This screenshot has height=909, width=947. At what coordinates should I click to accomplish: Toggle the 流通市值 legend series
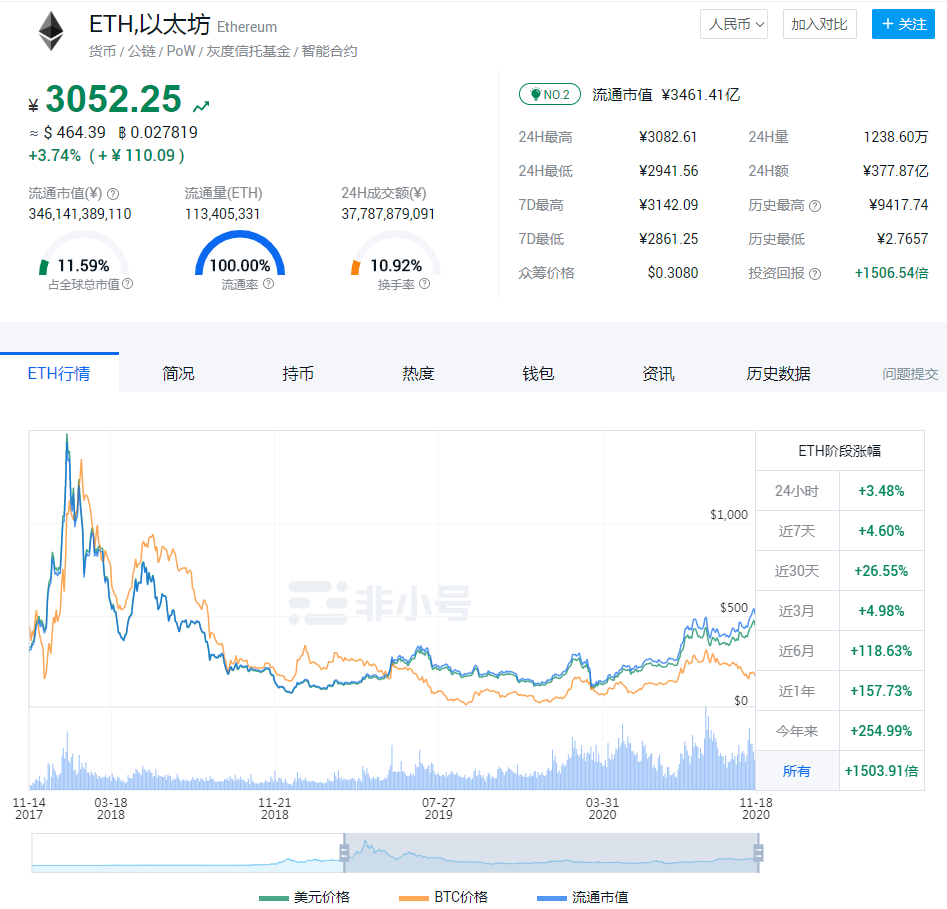pyautogui.click(x=583, y=897)
